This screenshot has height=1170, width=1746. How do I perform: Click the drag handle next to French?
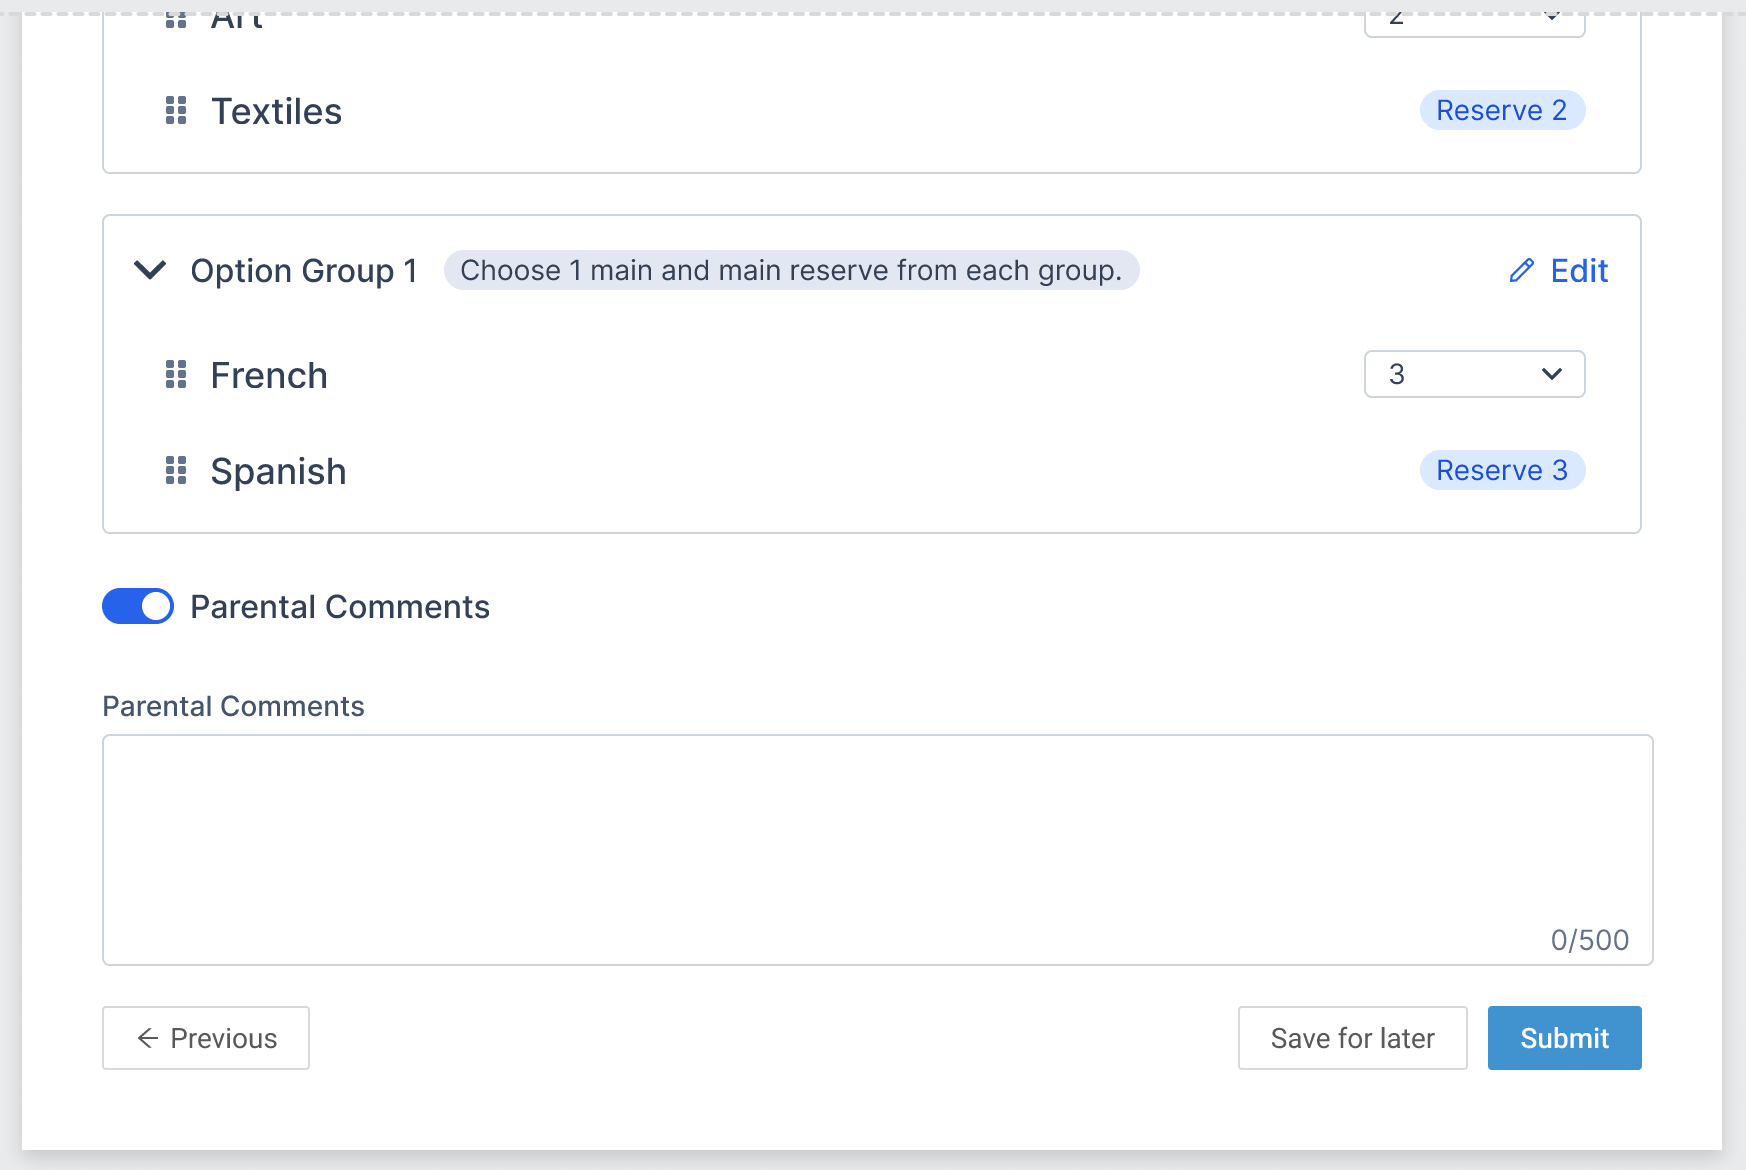175,375
